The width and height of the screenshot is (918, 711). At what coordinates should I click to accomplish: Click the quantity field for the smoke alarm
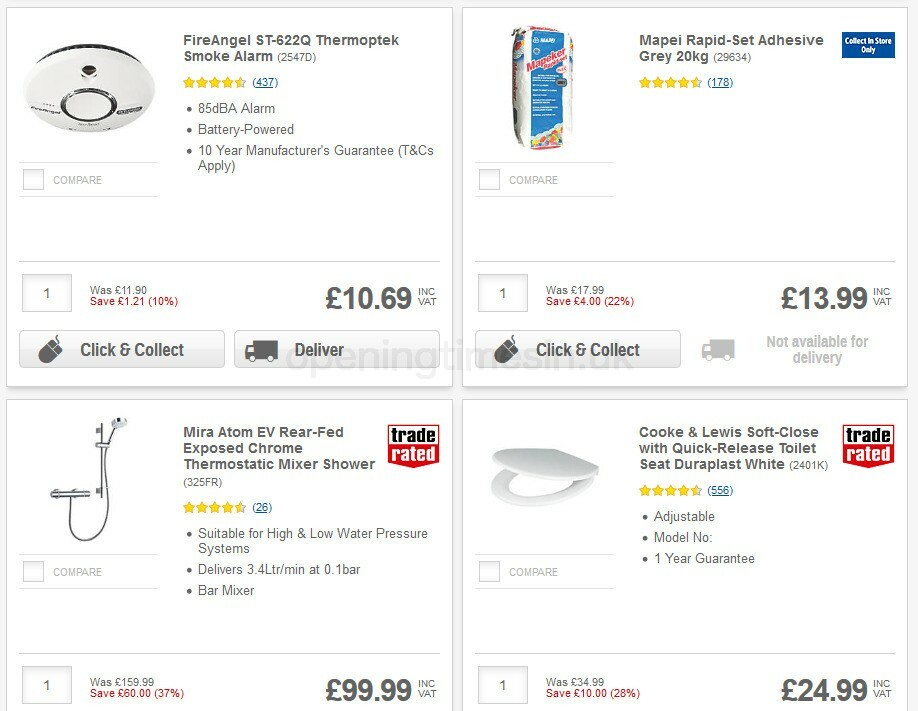click(x=46, y=292)
